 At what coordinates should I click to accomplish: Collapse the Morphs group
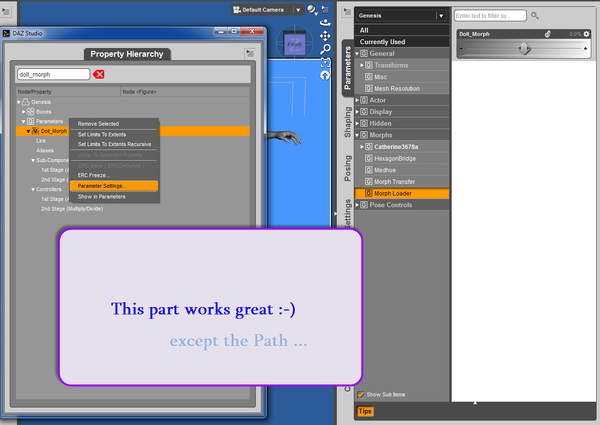tap(357, 135)
